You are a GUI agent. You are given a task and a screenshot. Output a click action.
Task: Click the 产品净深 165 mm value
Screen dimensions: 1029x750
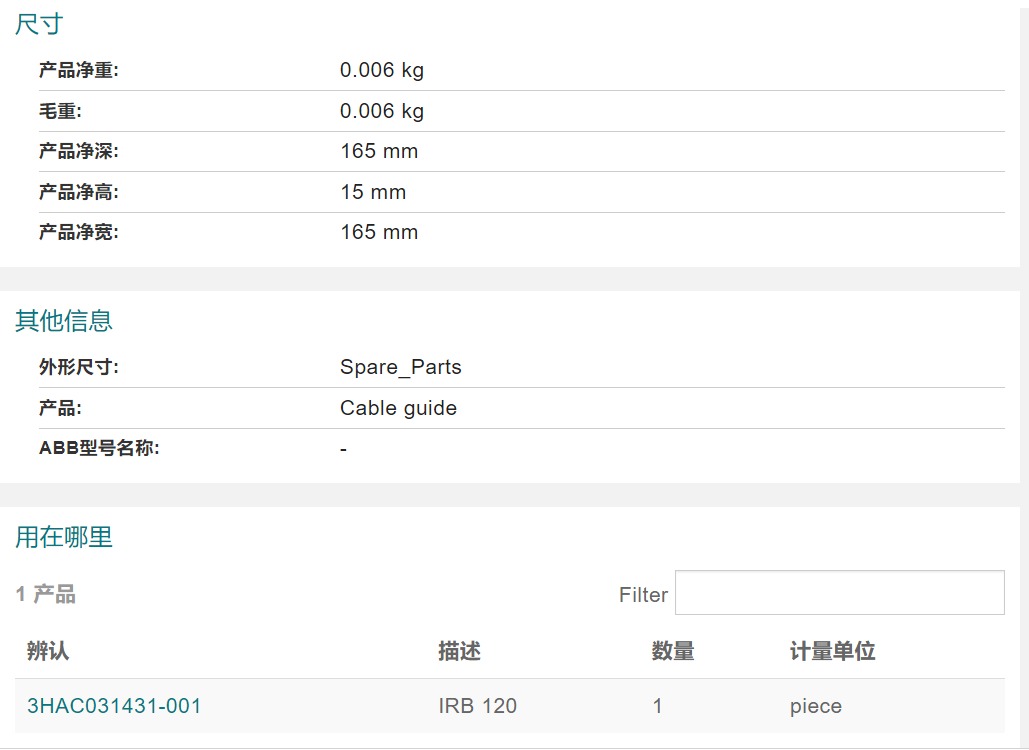379,151
